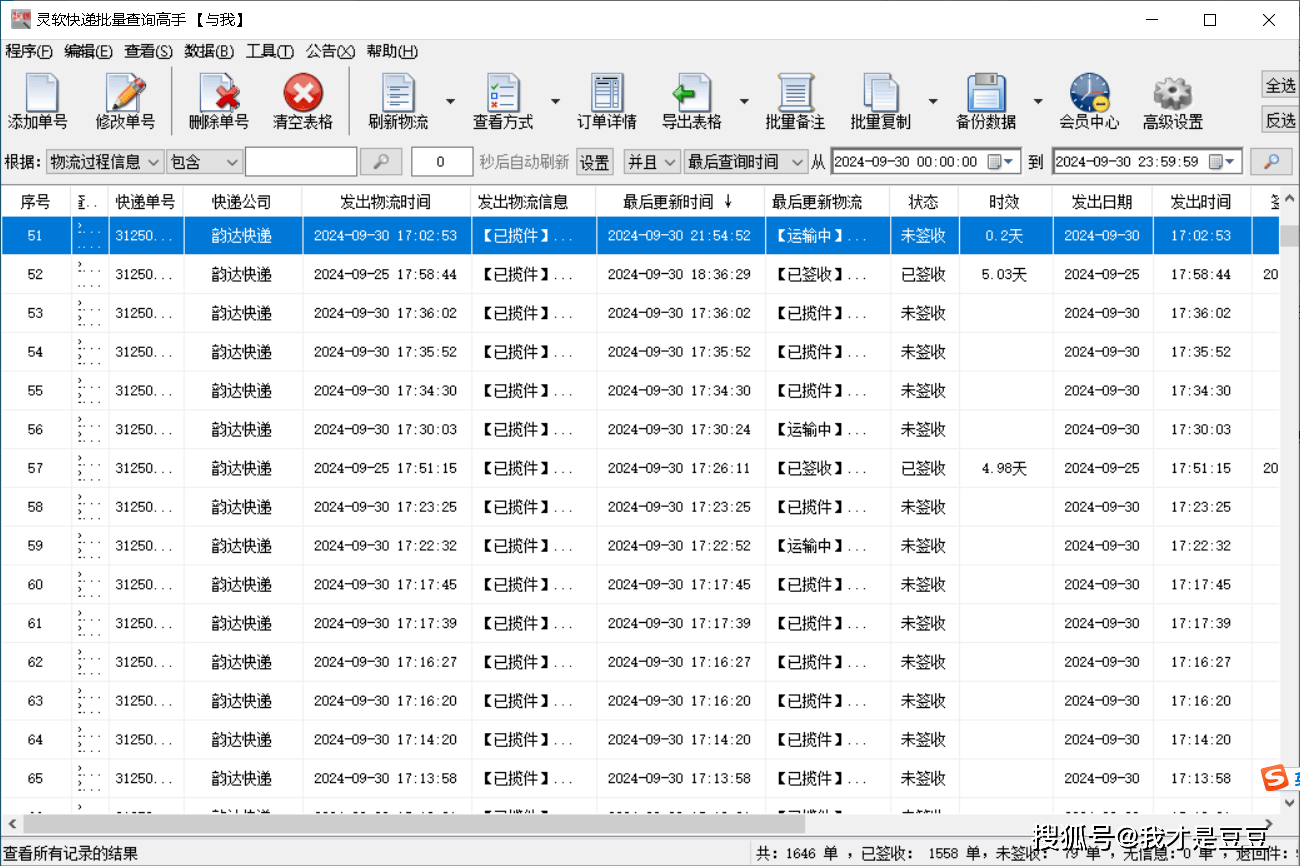
Task: Click 0.2天 时效 cell in row 51
Action: click(1004, 236)
